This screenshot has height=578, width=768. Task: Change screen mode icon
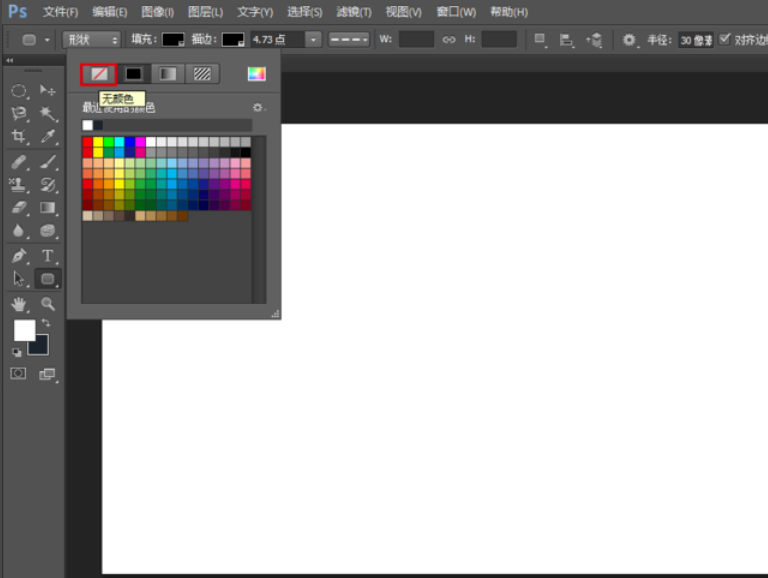48,374
